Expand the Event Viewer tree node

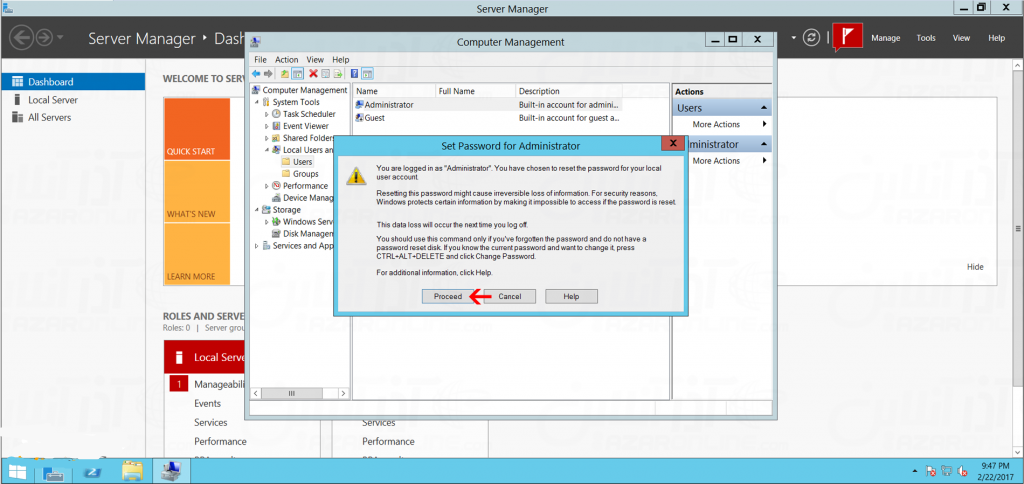(x=266, y=126)
